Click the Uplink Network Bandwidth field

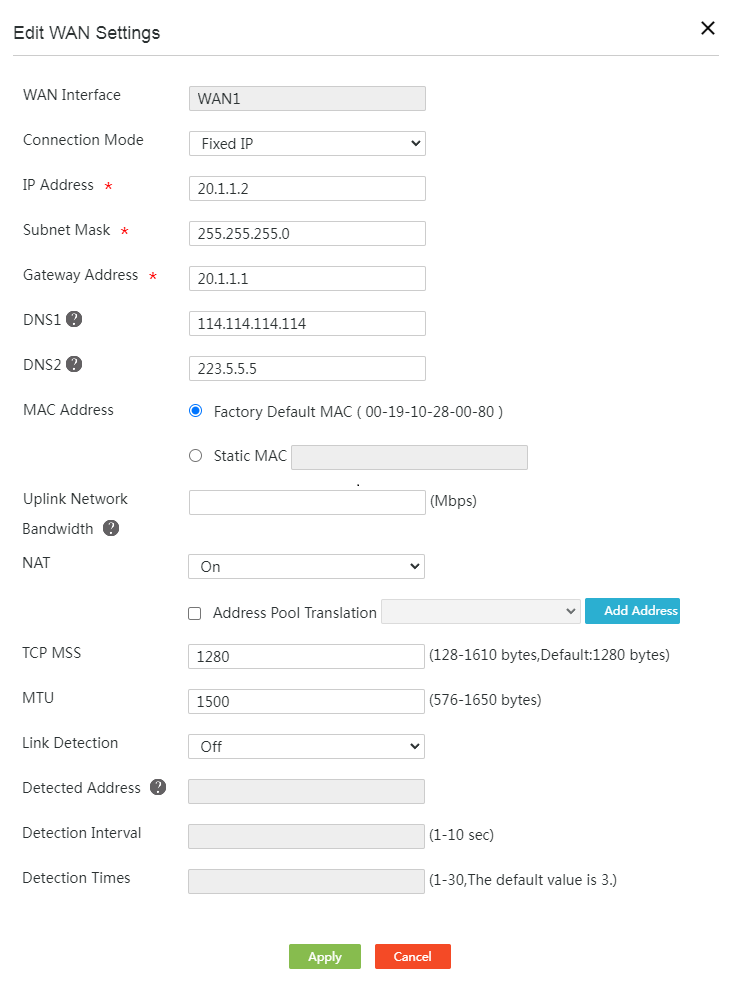pos(307,502)
